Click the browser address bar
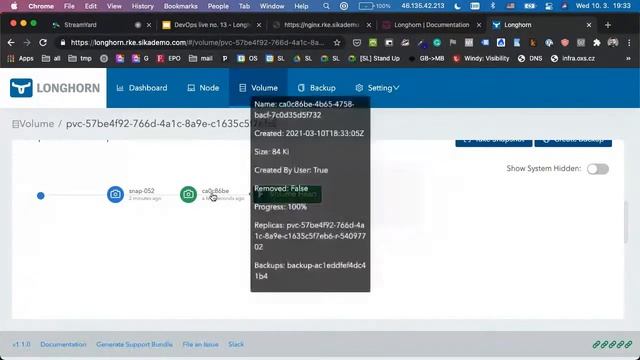 197,42
